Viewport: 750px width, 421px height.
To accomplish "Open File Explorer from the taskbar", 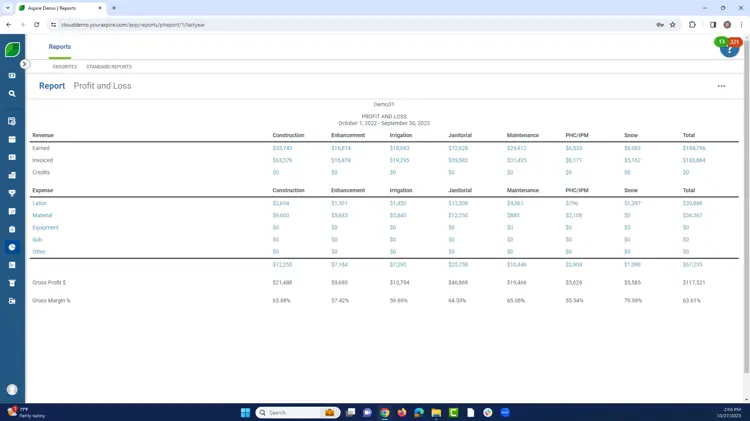I will click(436, 412).
